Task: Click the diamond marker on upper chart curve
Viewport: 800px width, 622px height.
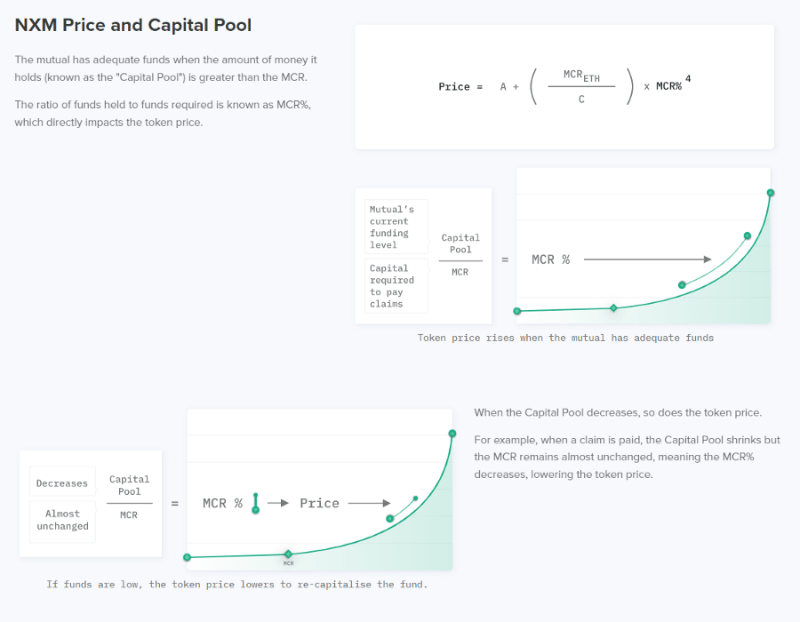Action: click(614, 308)
